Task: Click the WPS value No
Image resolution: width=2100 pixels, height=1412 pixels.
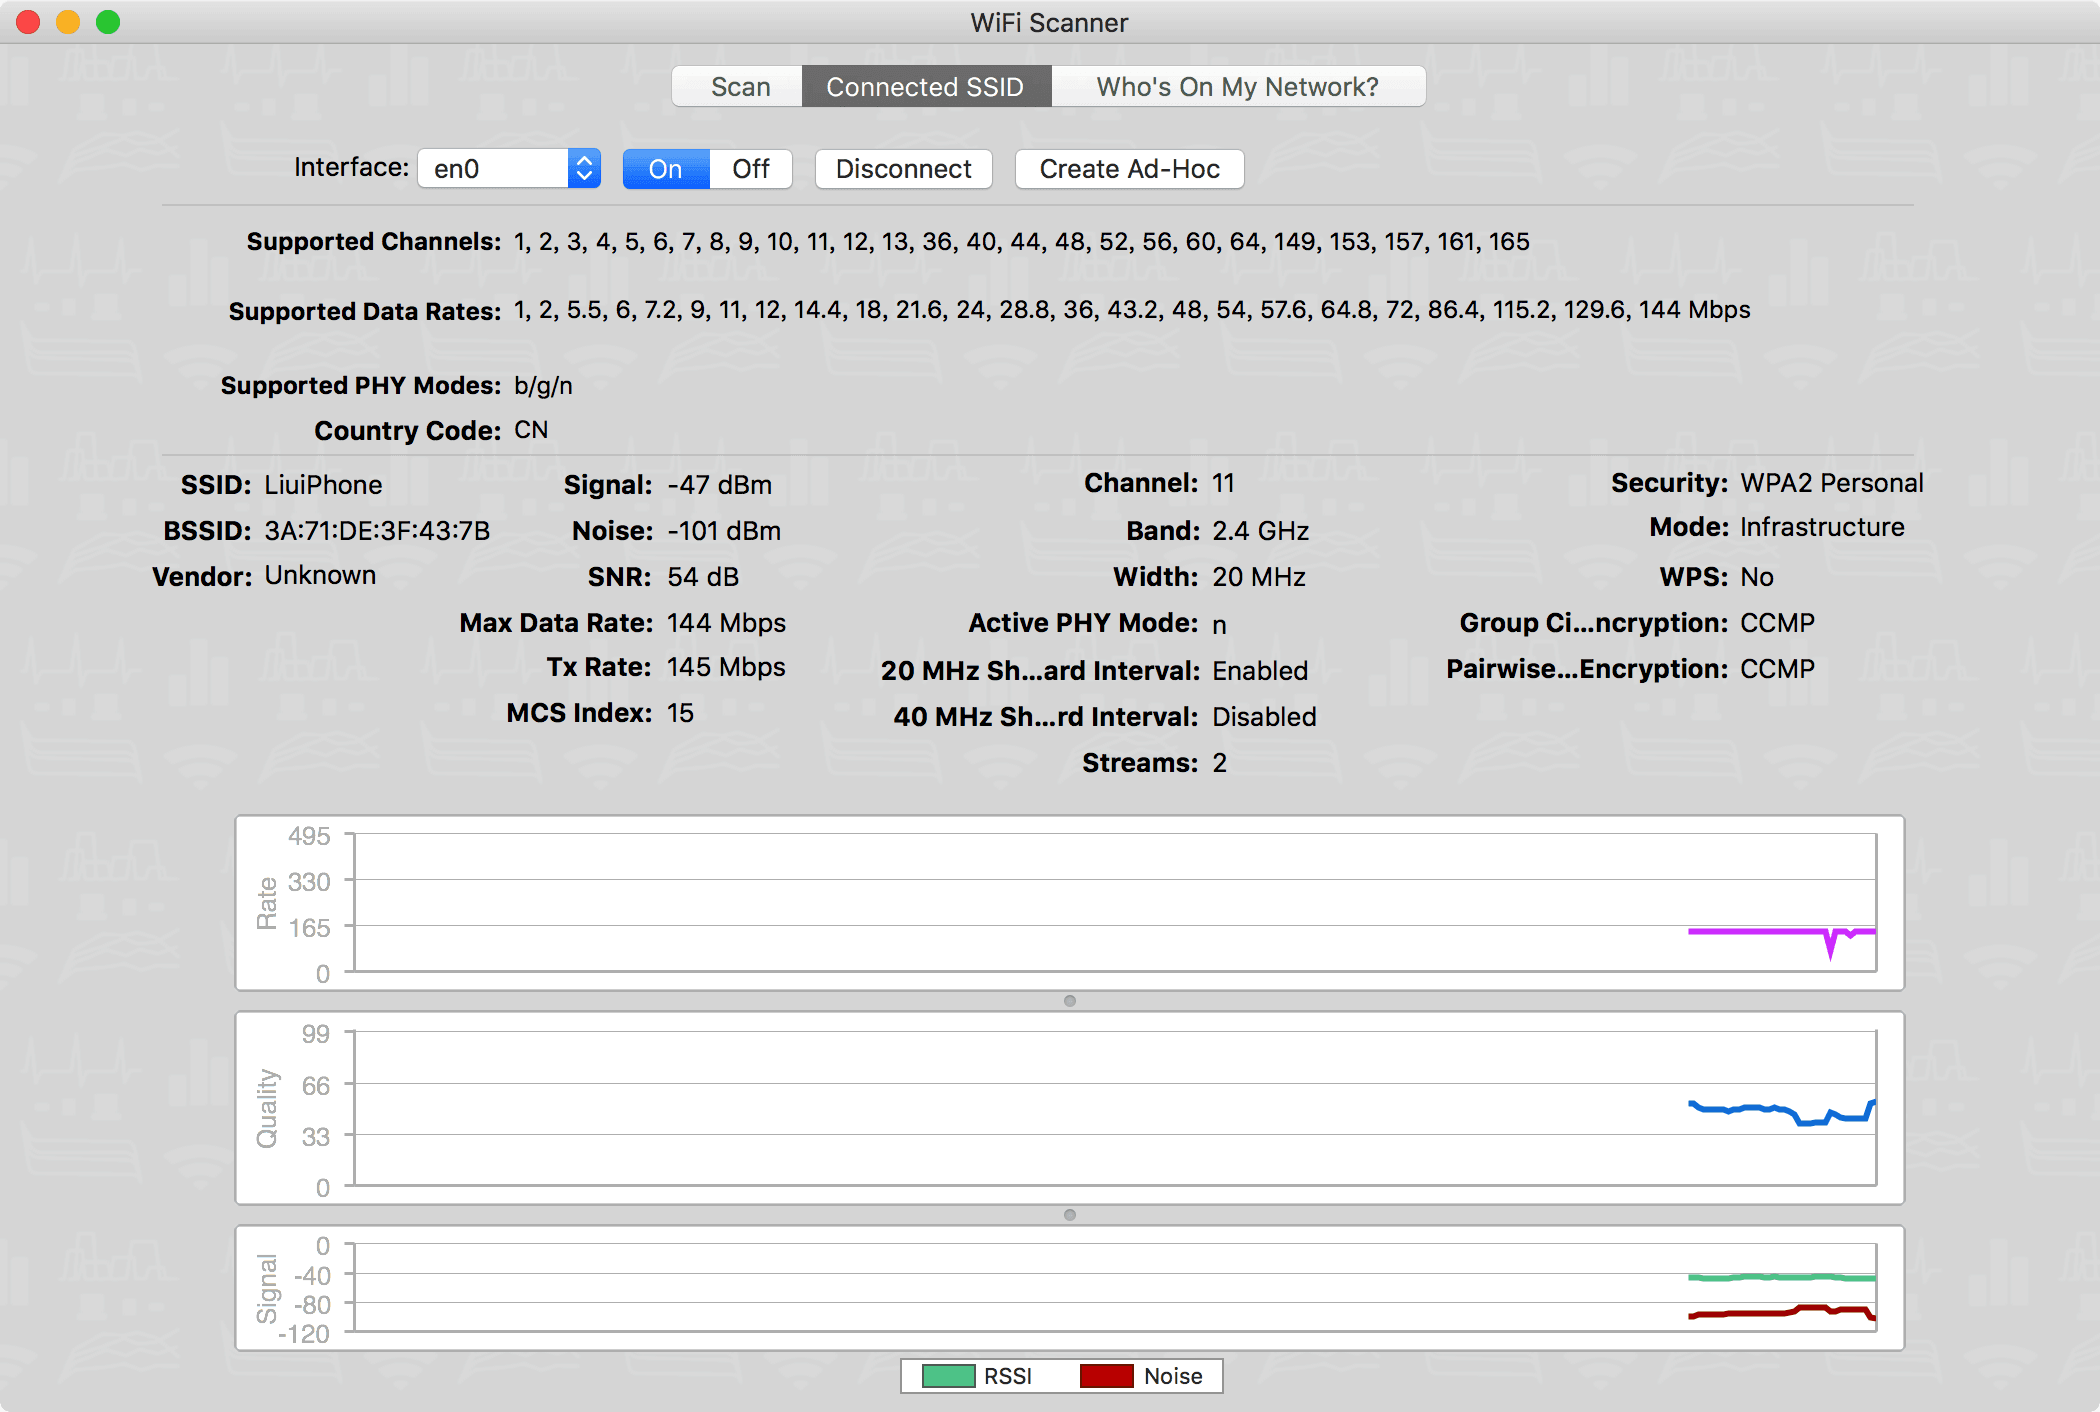Action: (1757, 577)
